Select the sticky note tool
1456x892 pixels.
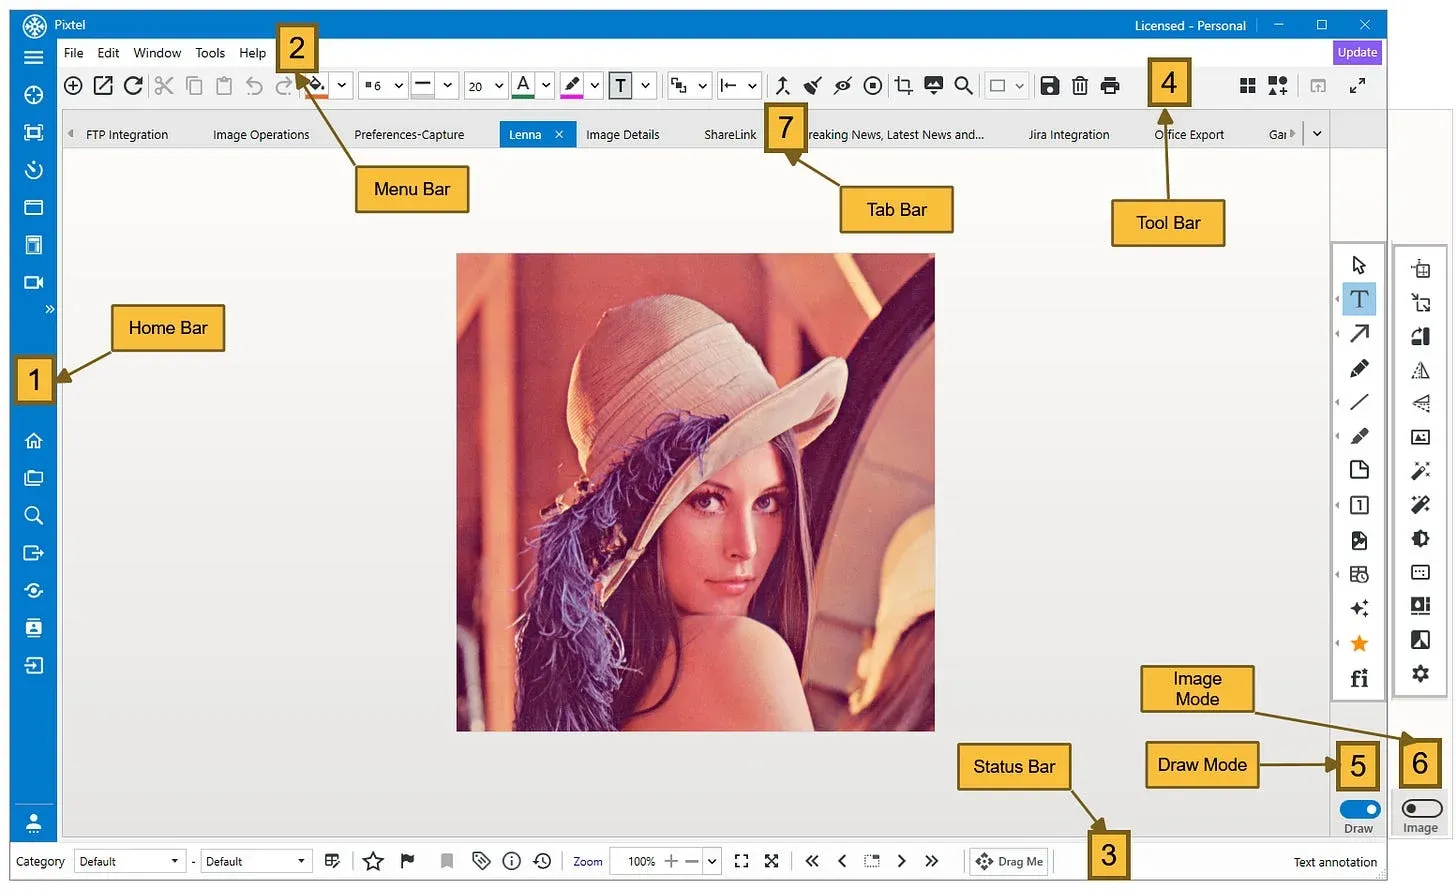tap(1359, 470)
